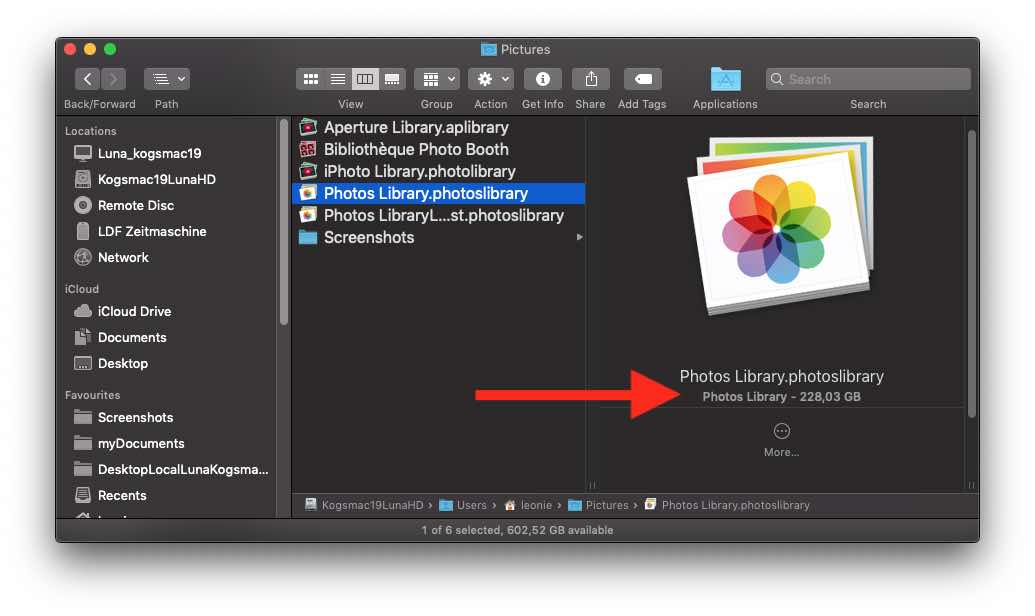This screenshot has width=1035, height=616.
Task: Click the sidebar scrollbar
Action: click(284, 222)
